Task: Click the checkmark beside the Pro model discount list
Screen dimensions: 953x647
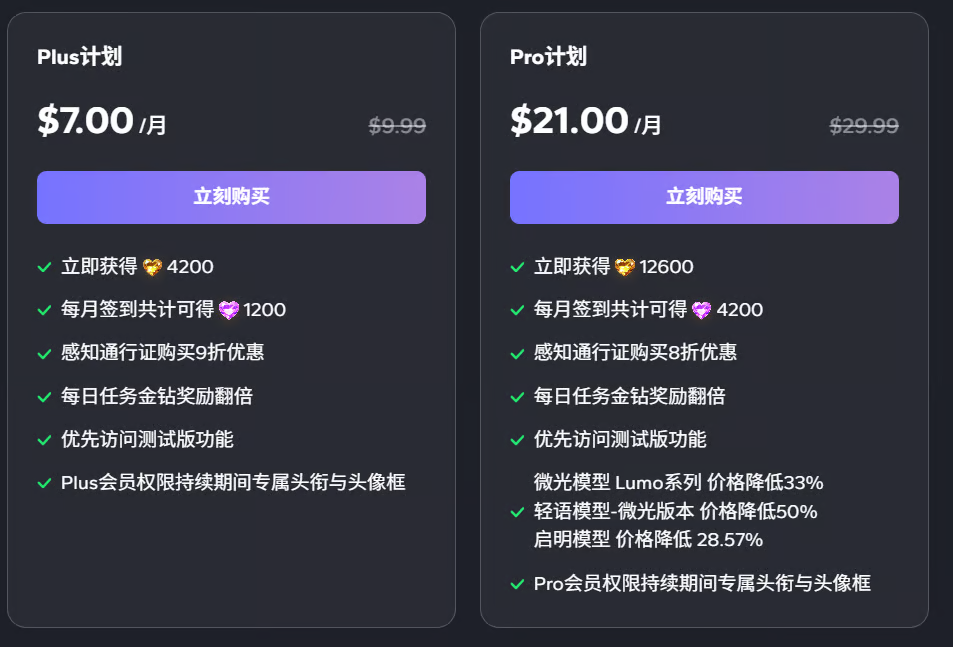Action: click(x=517, y=512)
